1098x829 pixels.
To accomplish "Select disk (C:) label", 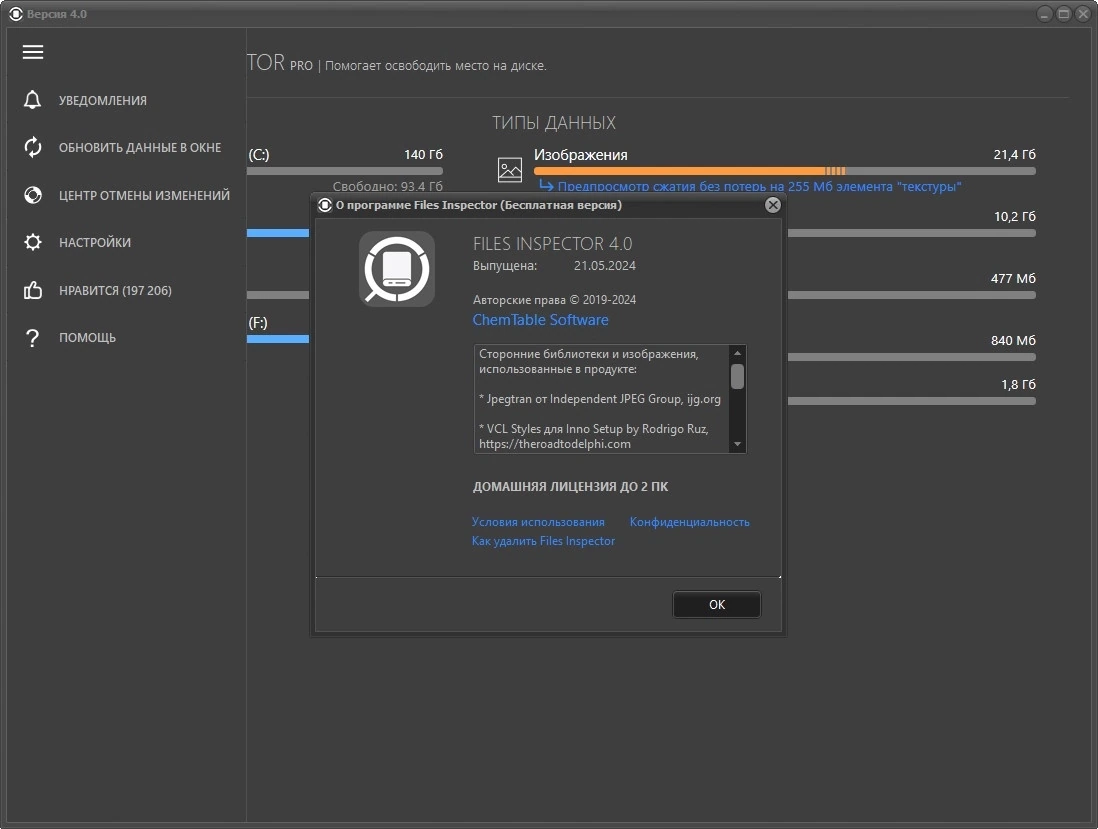I will pos(258,155).
